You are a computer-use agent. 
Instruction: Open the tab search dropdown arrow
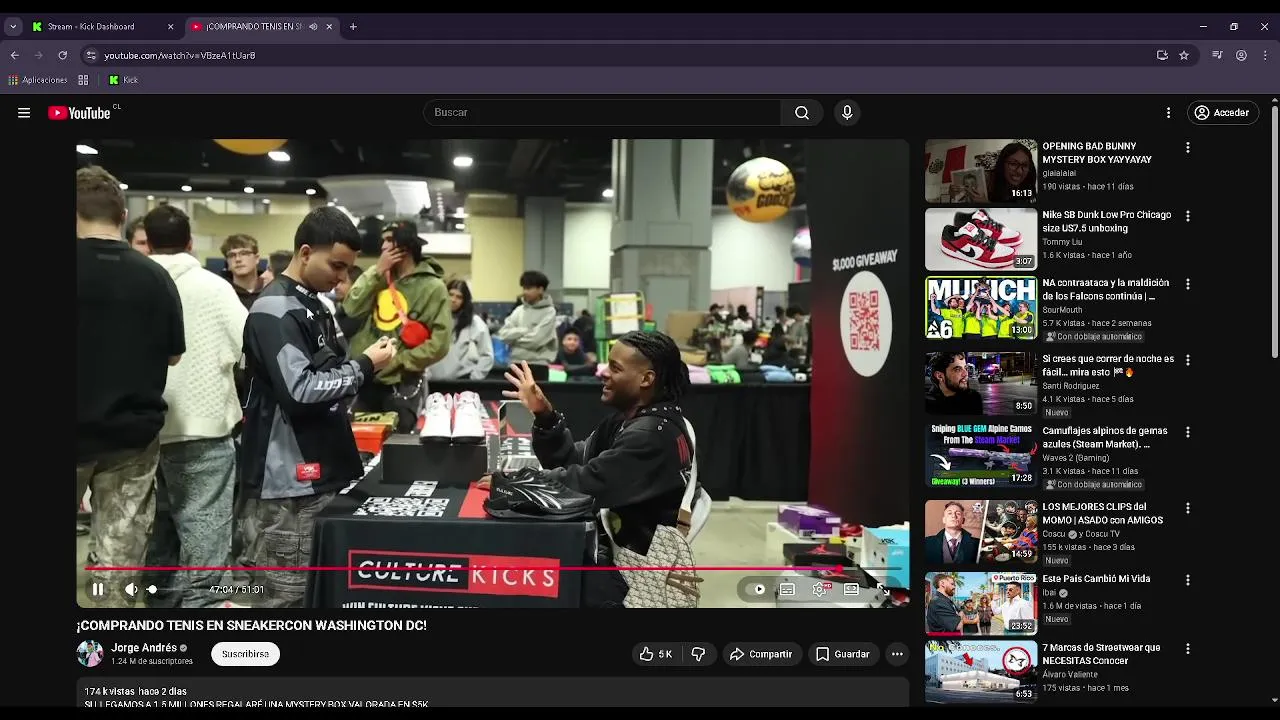pos(13,27)
